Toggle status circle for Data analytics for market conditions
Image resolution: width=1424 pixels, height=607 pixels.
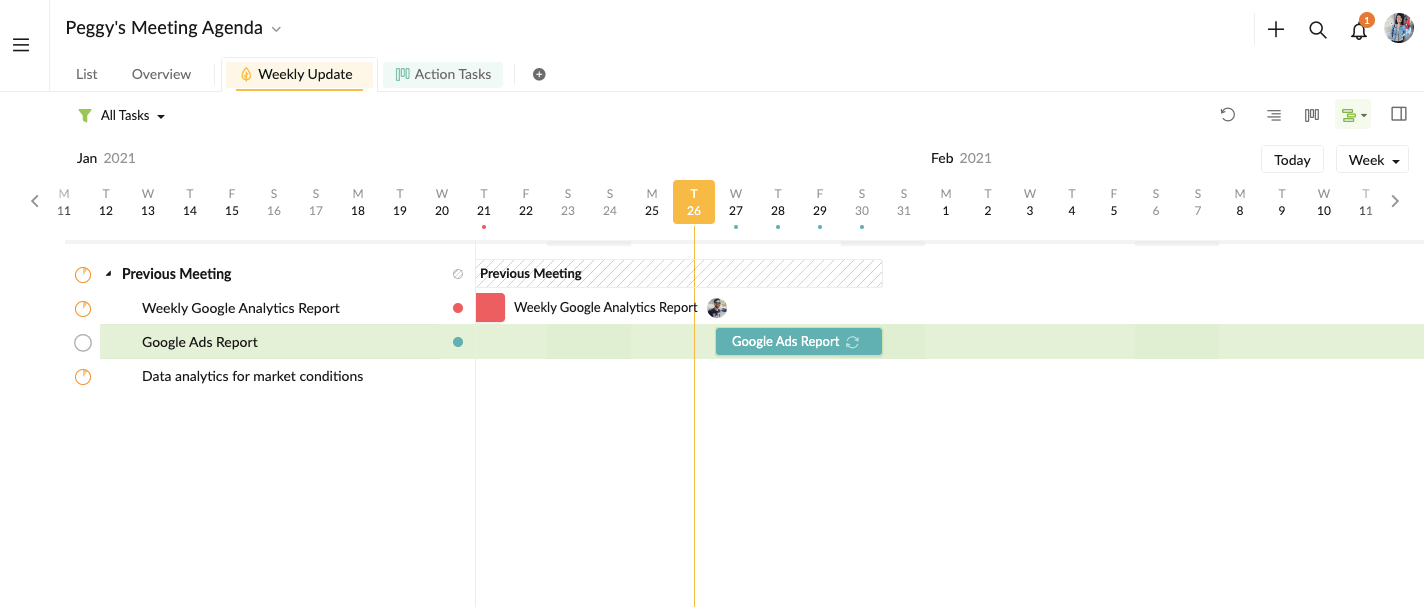pyautogui.click(x=83, y=377)
